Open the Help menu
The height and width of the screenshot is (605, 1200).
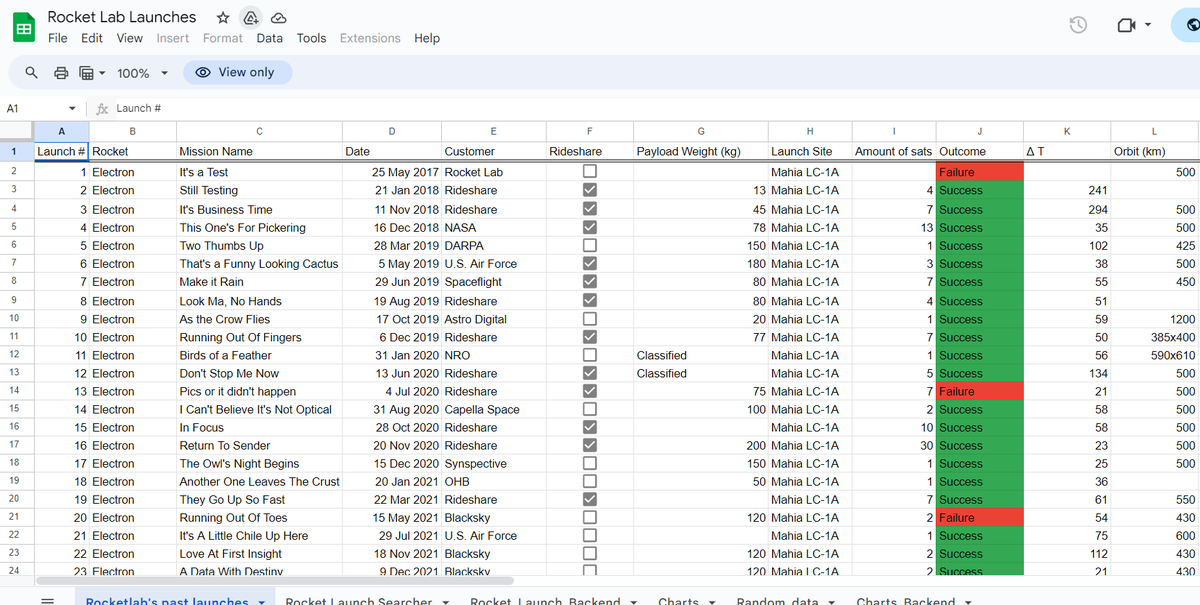[x=427, y=38]
